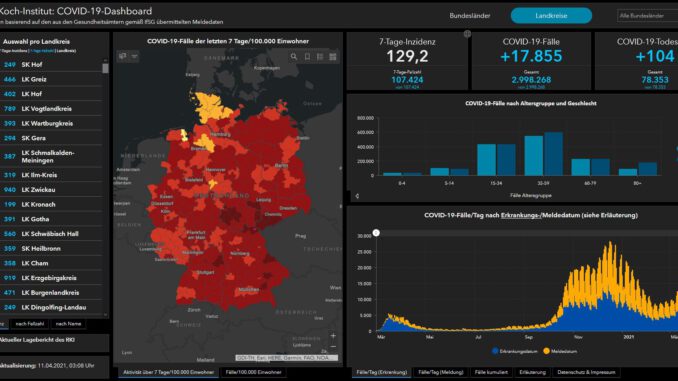Screen dimensions: 678x381
Task: Select LK Greiz in district list
Action: tap(51, 79)
